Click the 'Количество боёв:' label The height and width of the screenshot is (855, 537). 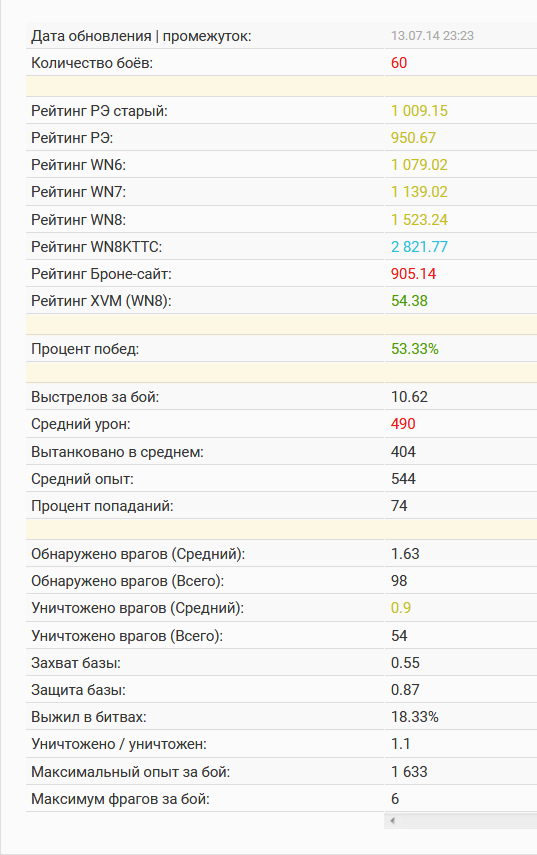(x=92, y=63)
